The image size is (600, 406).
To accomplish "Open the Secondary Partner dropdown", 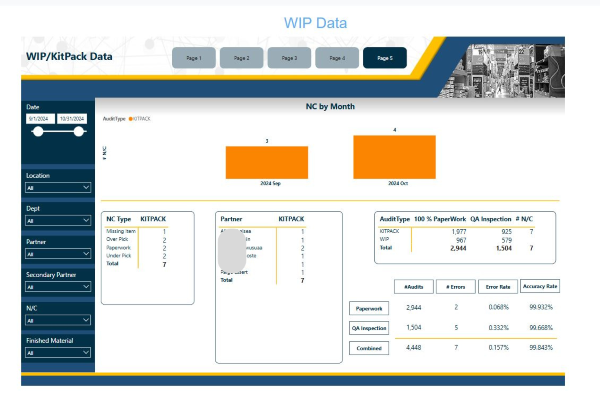I will tap(58, 287).
